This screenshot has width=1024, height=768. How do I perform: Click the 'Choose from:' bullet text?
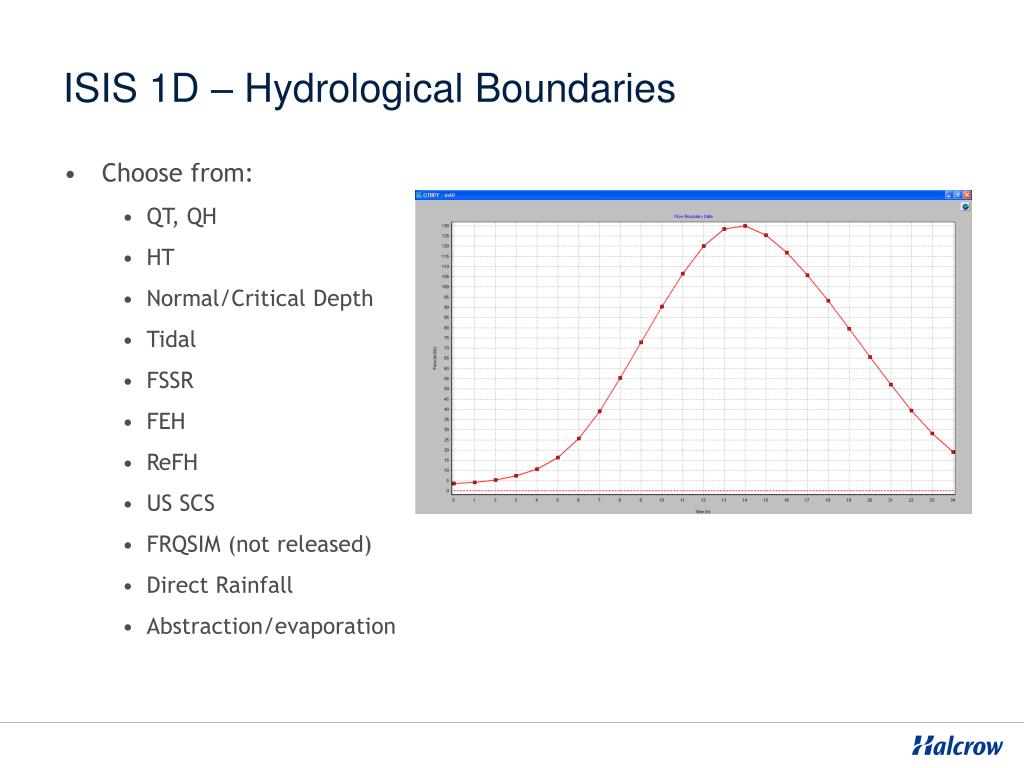[177, 173]
